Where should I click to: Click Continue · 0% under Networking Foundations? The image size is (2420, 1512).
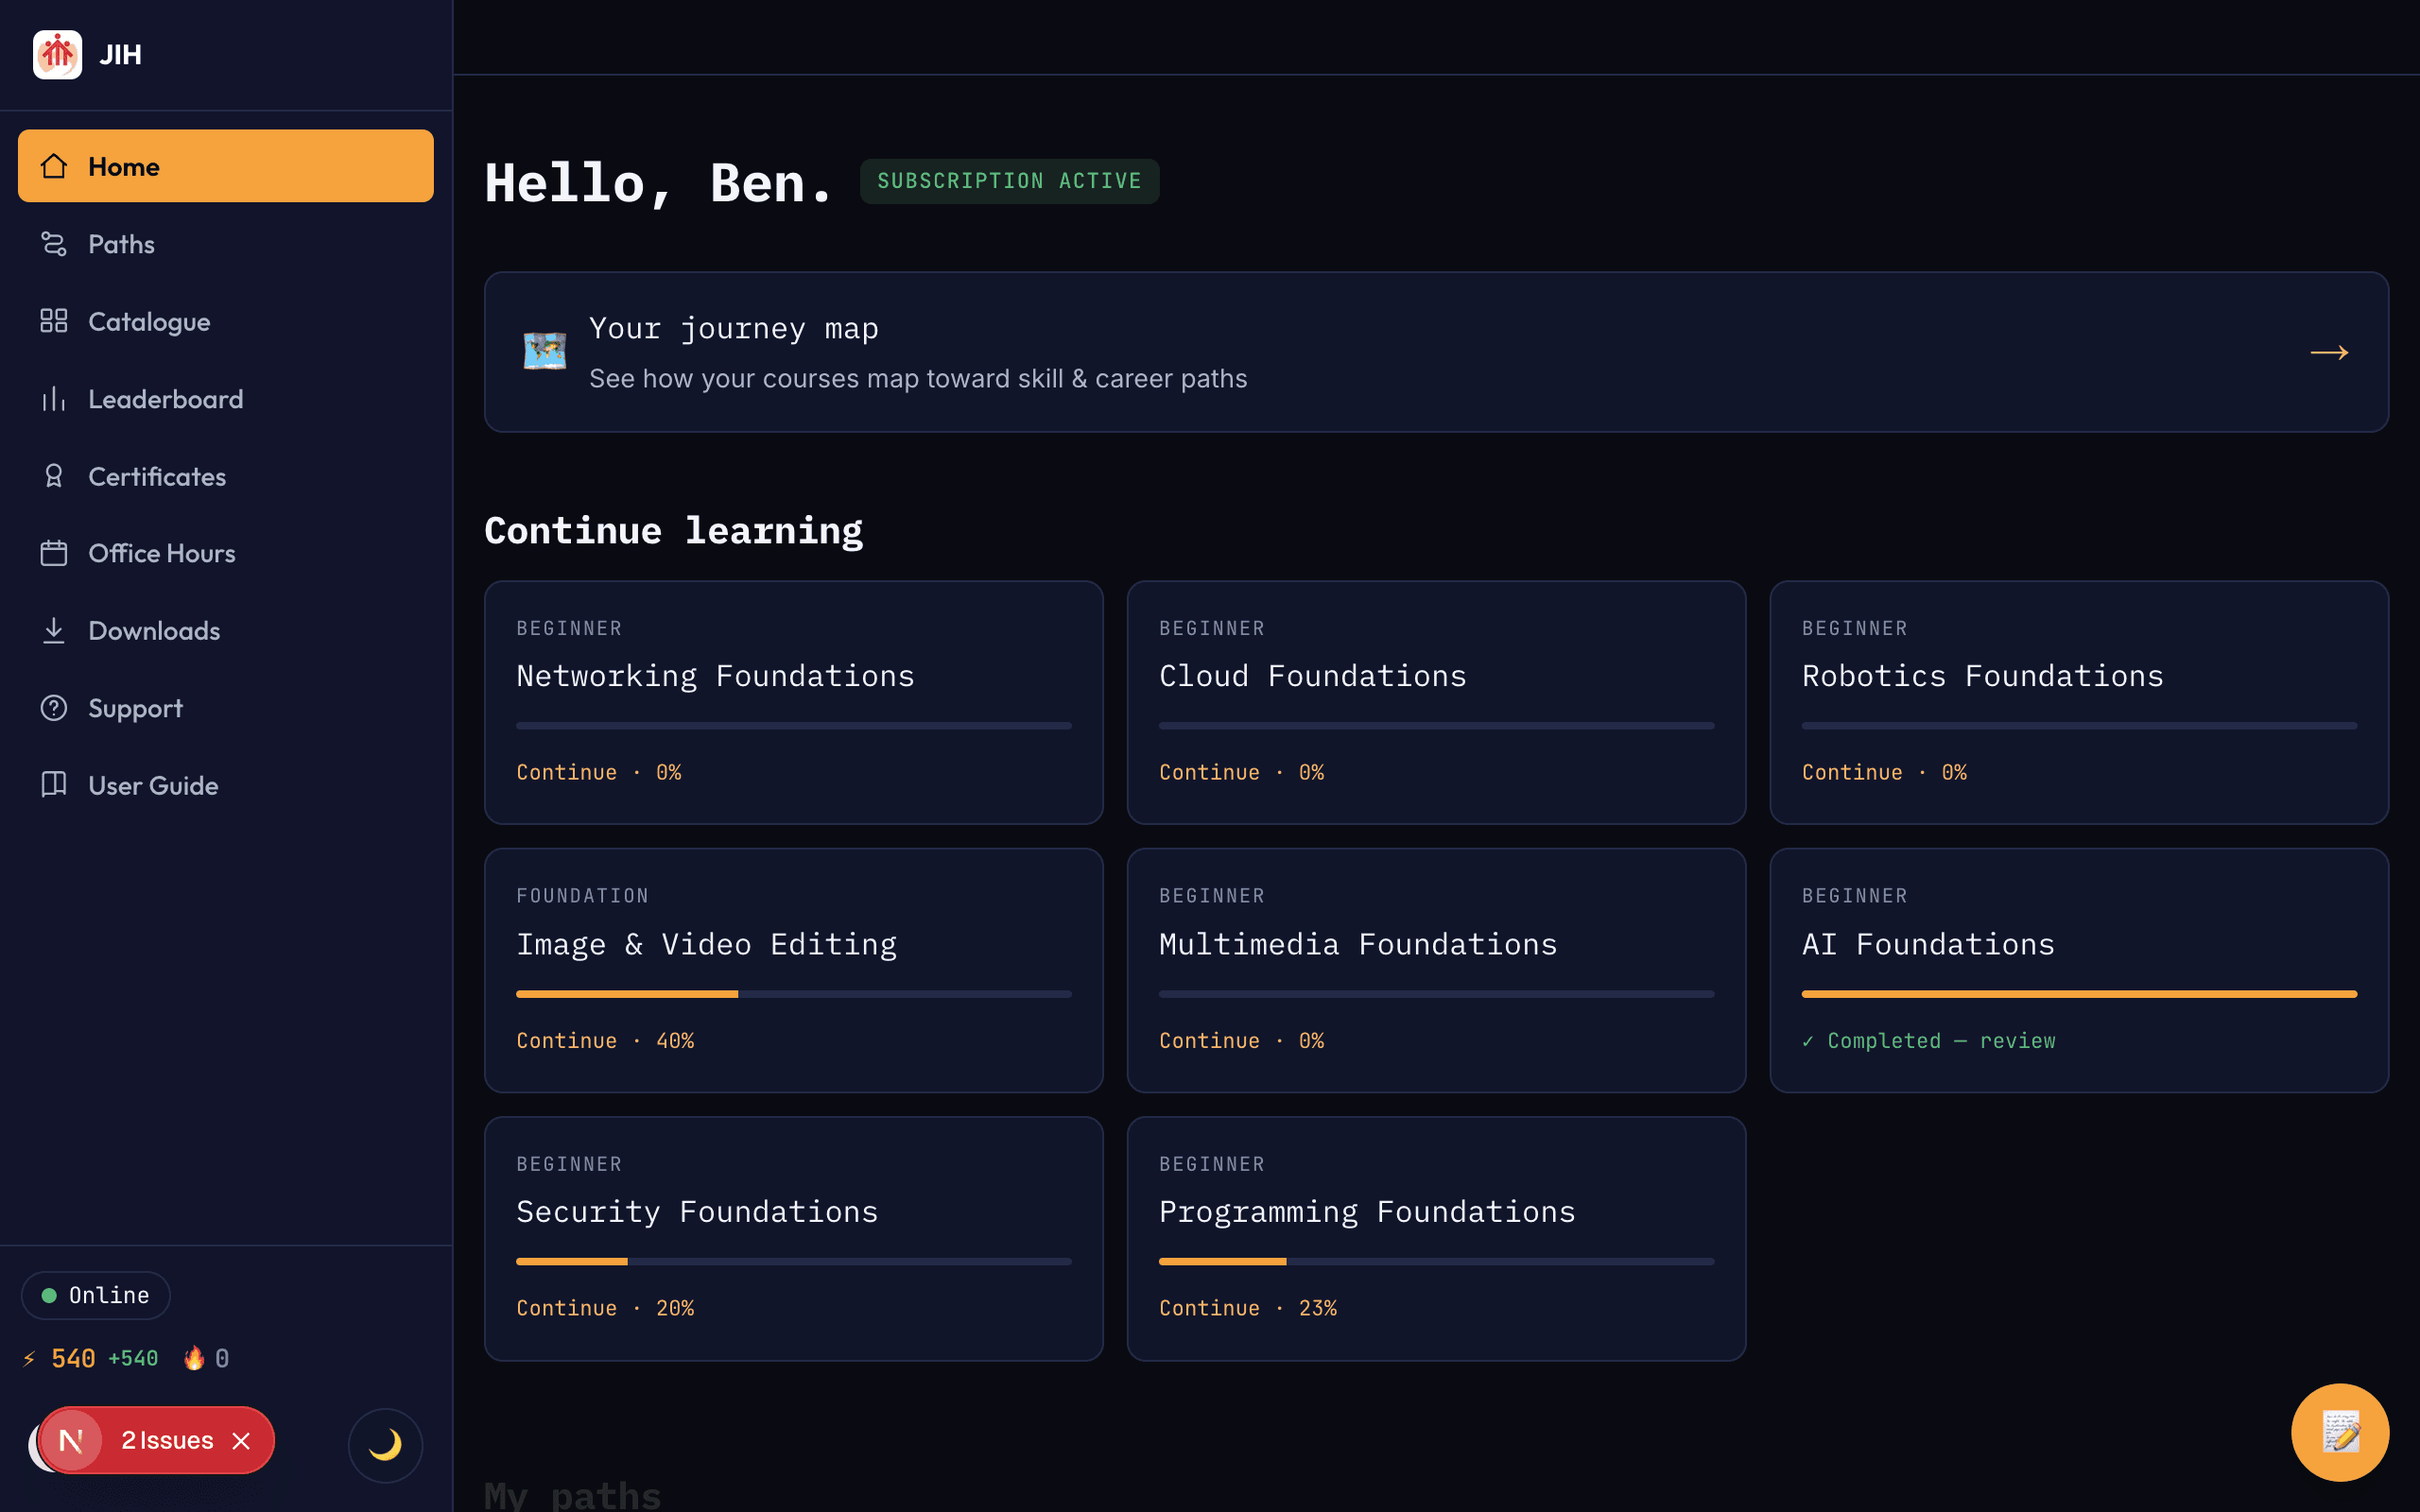pos(599,772)
